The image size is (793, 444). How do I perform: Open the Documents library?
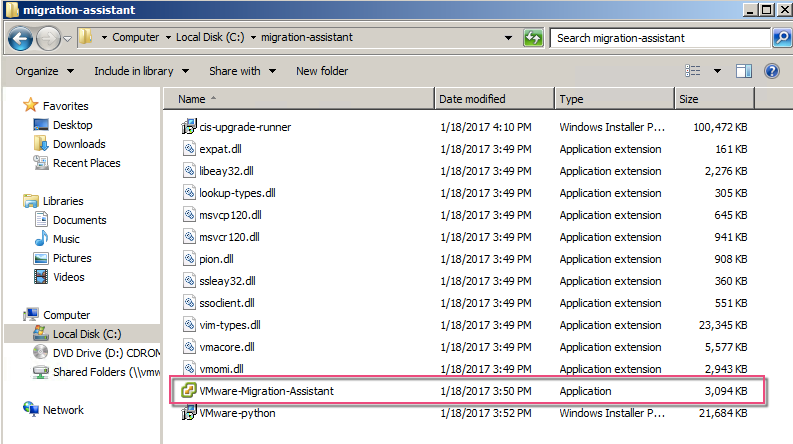tap(80, 220)
